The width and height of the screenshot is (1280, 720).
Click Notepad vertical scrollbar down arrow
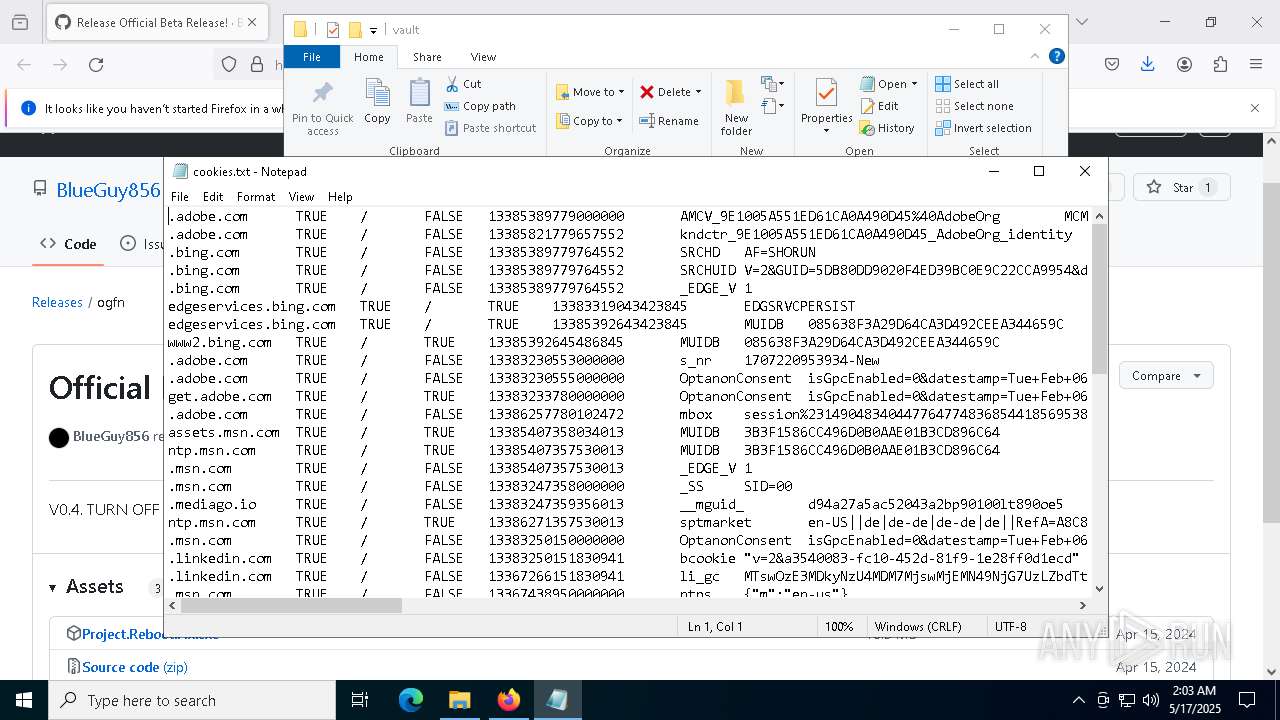coord(1099,589)
